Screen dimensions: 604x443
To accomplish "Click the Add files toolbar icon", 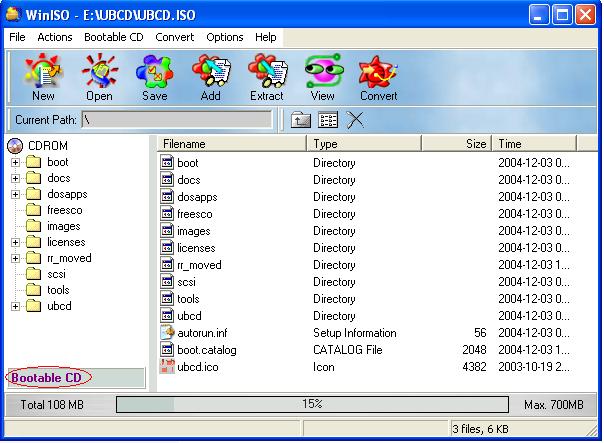I will click(210, 77).
